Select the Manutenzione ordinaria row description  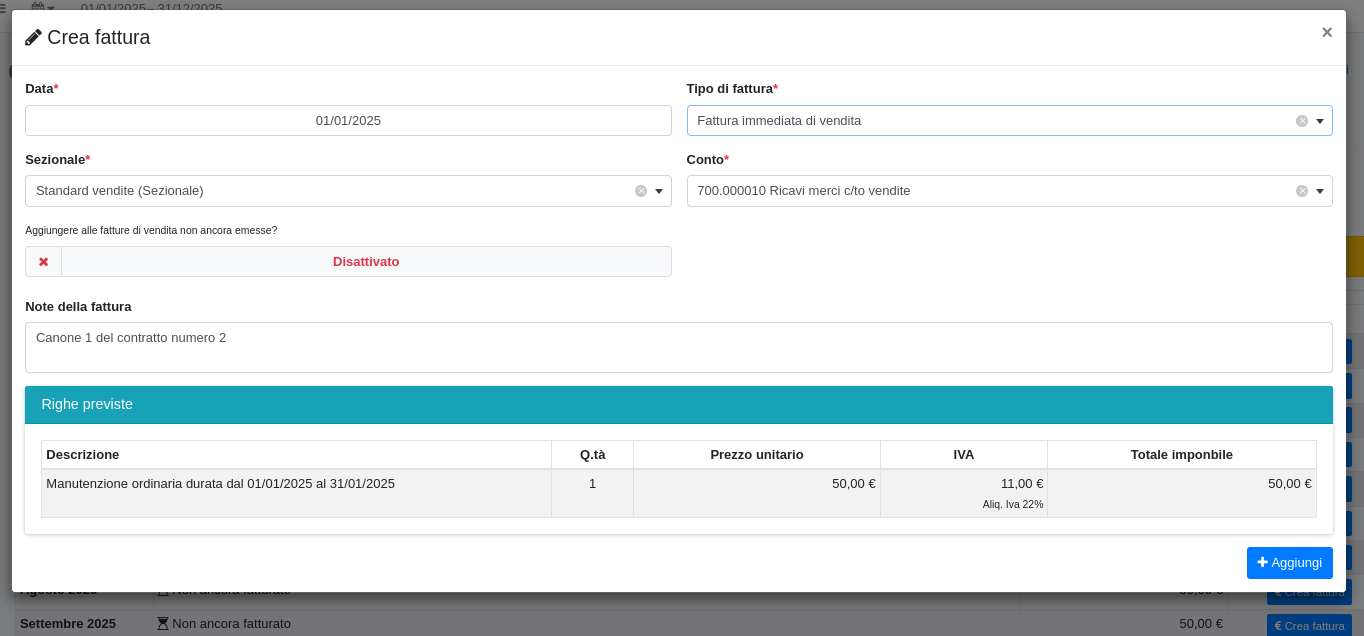pos(220,484)
